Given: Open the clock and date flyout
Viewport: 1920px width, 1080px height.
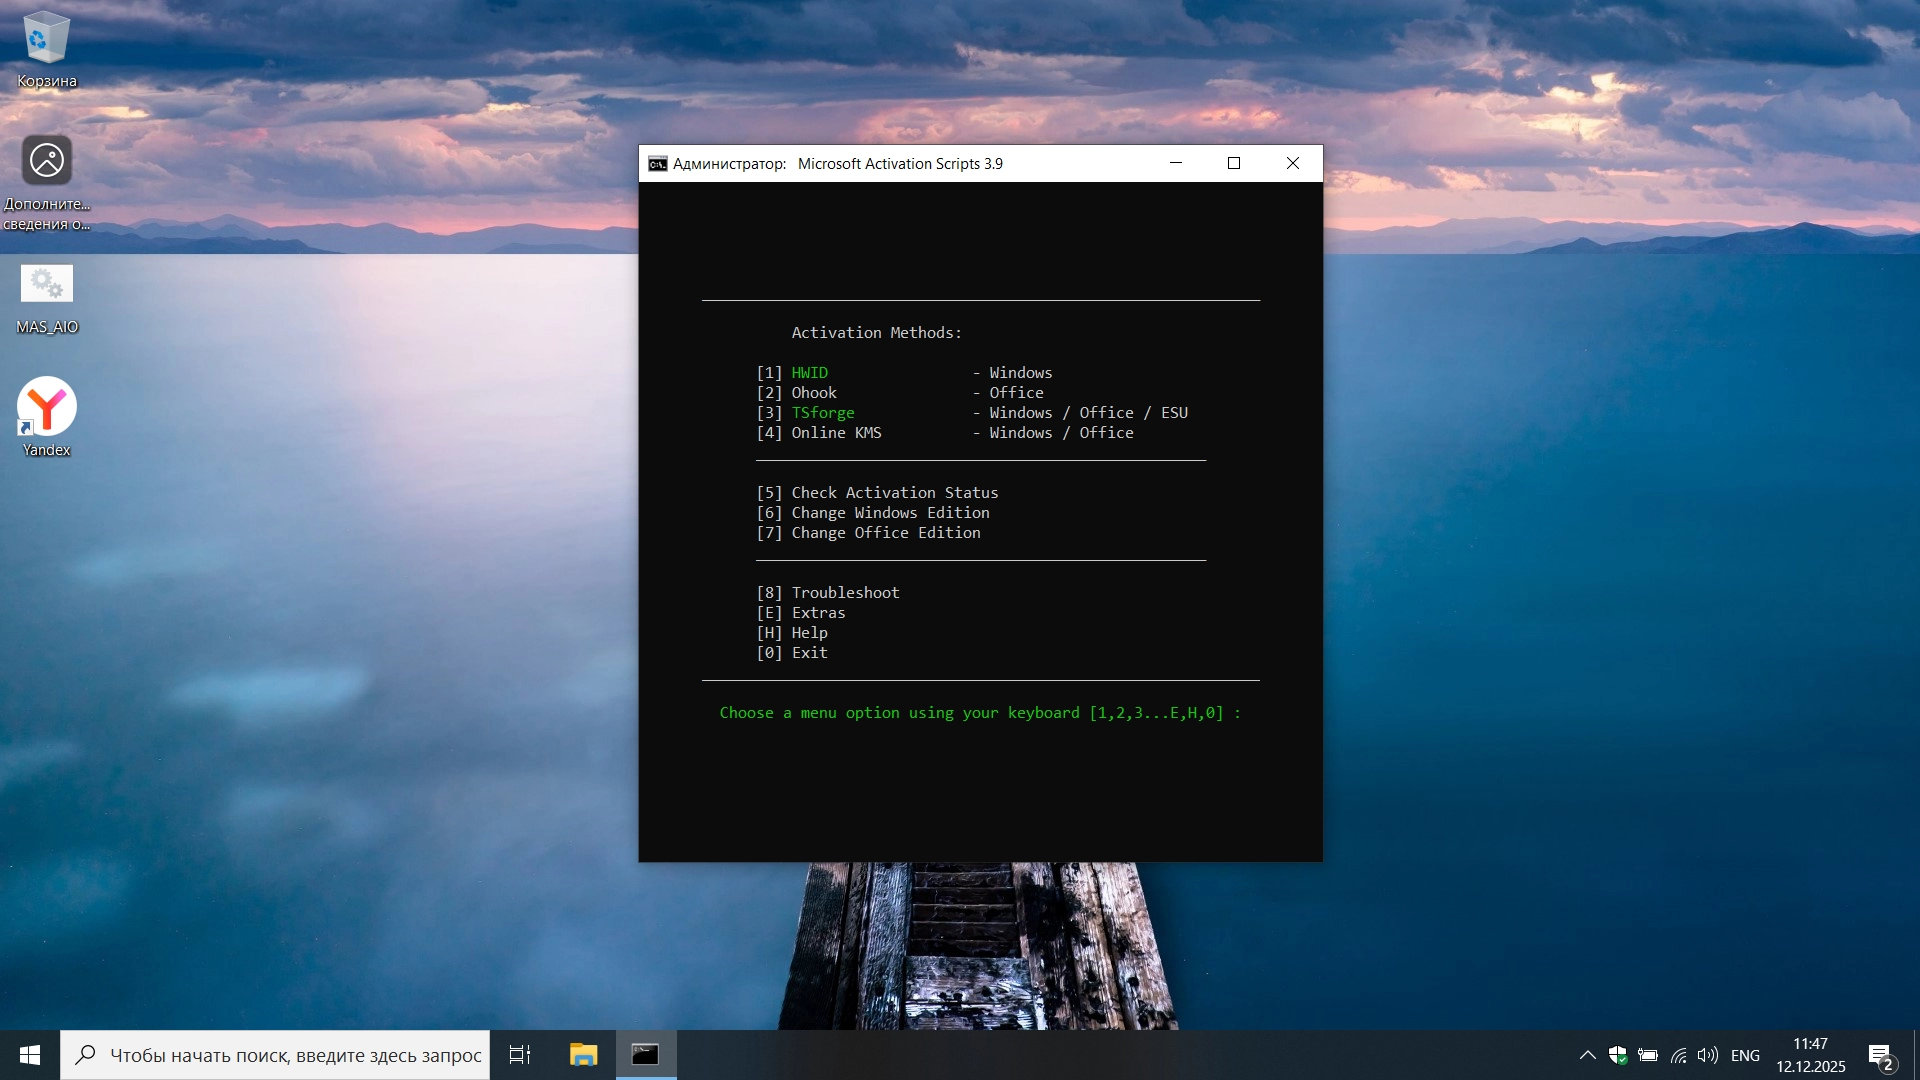Looking at the screenshot, I should click(x=1810, y=1055).
